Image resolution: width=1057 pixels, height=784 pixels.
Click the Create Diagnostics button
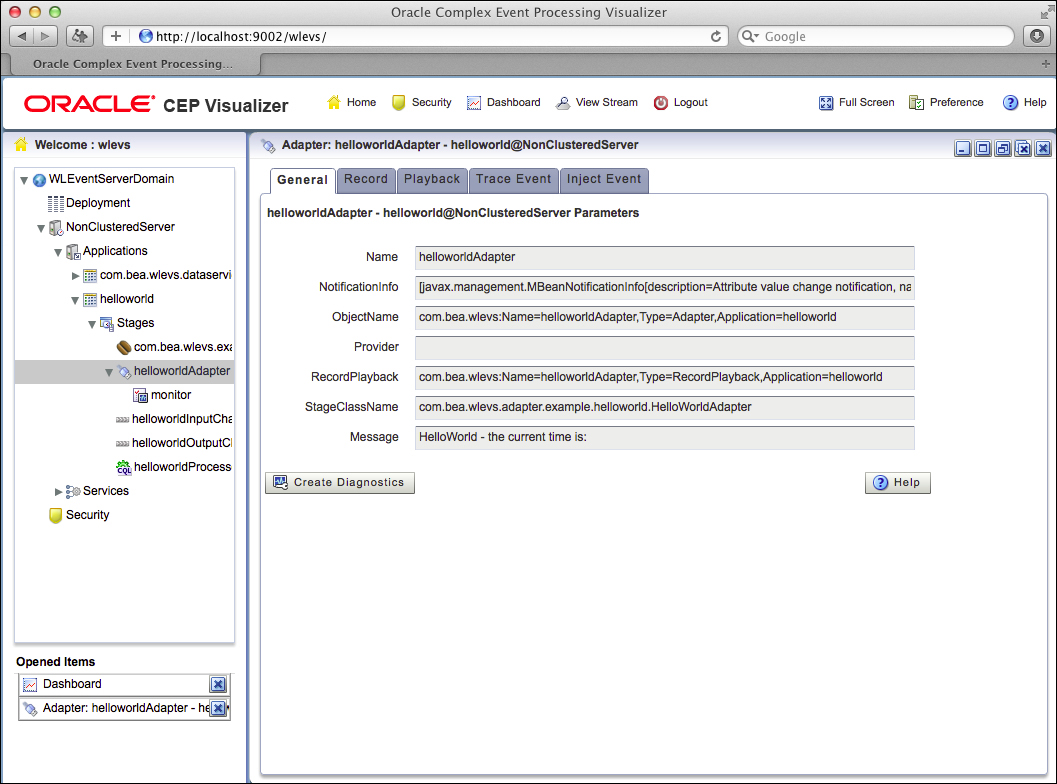point(339,483)
